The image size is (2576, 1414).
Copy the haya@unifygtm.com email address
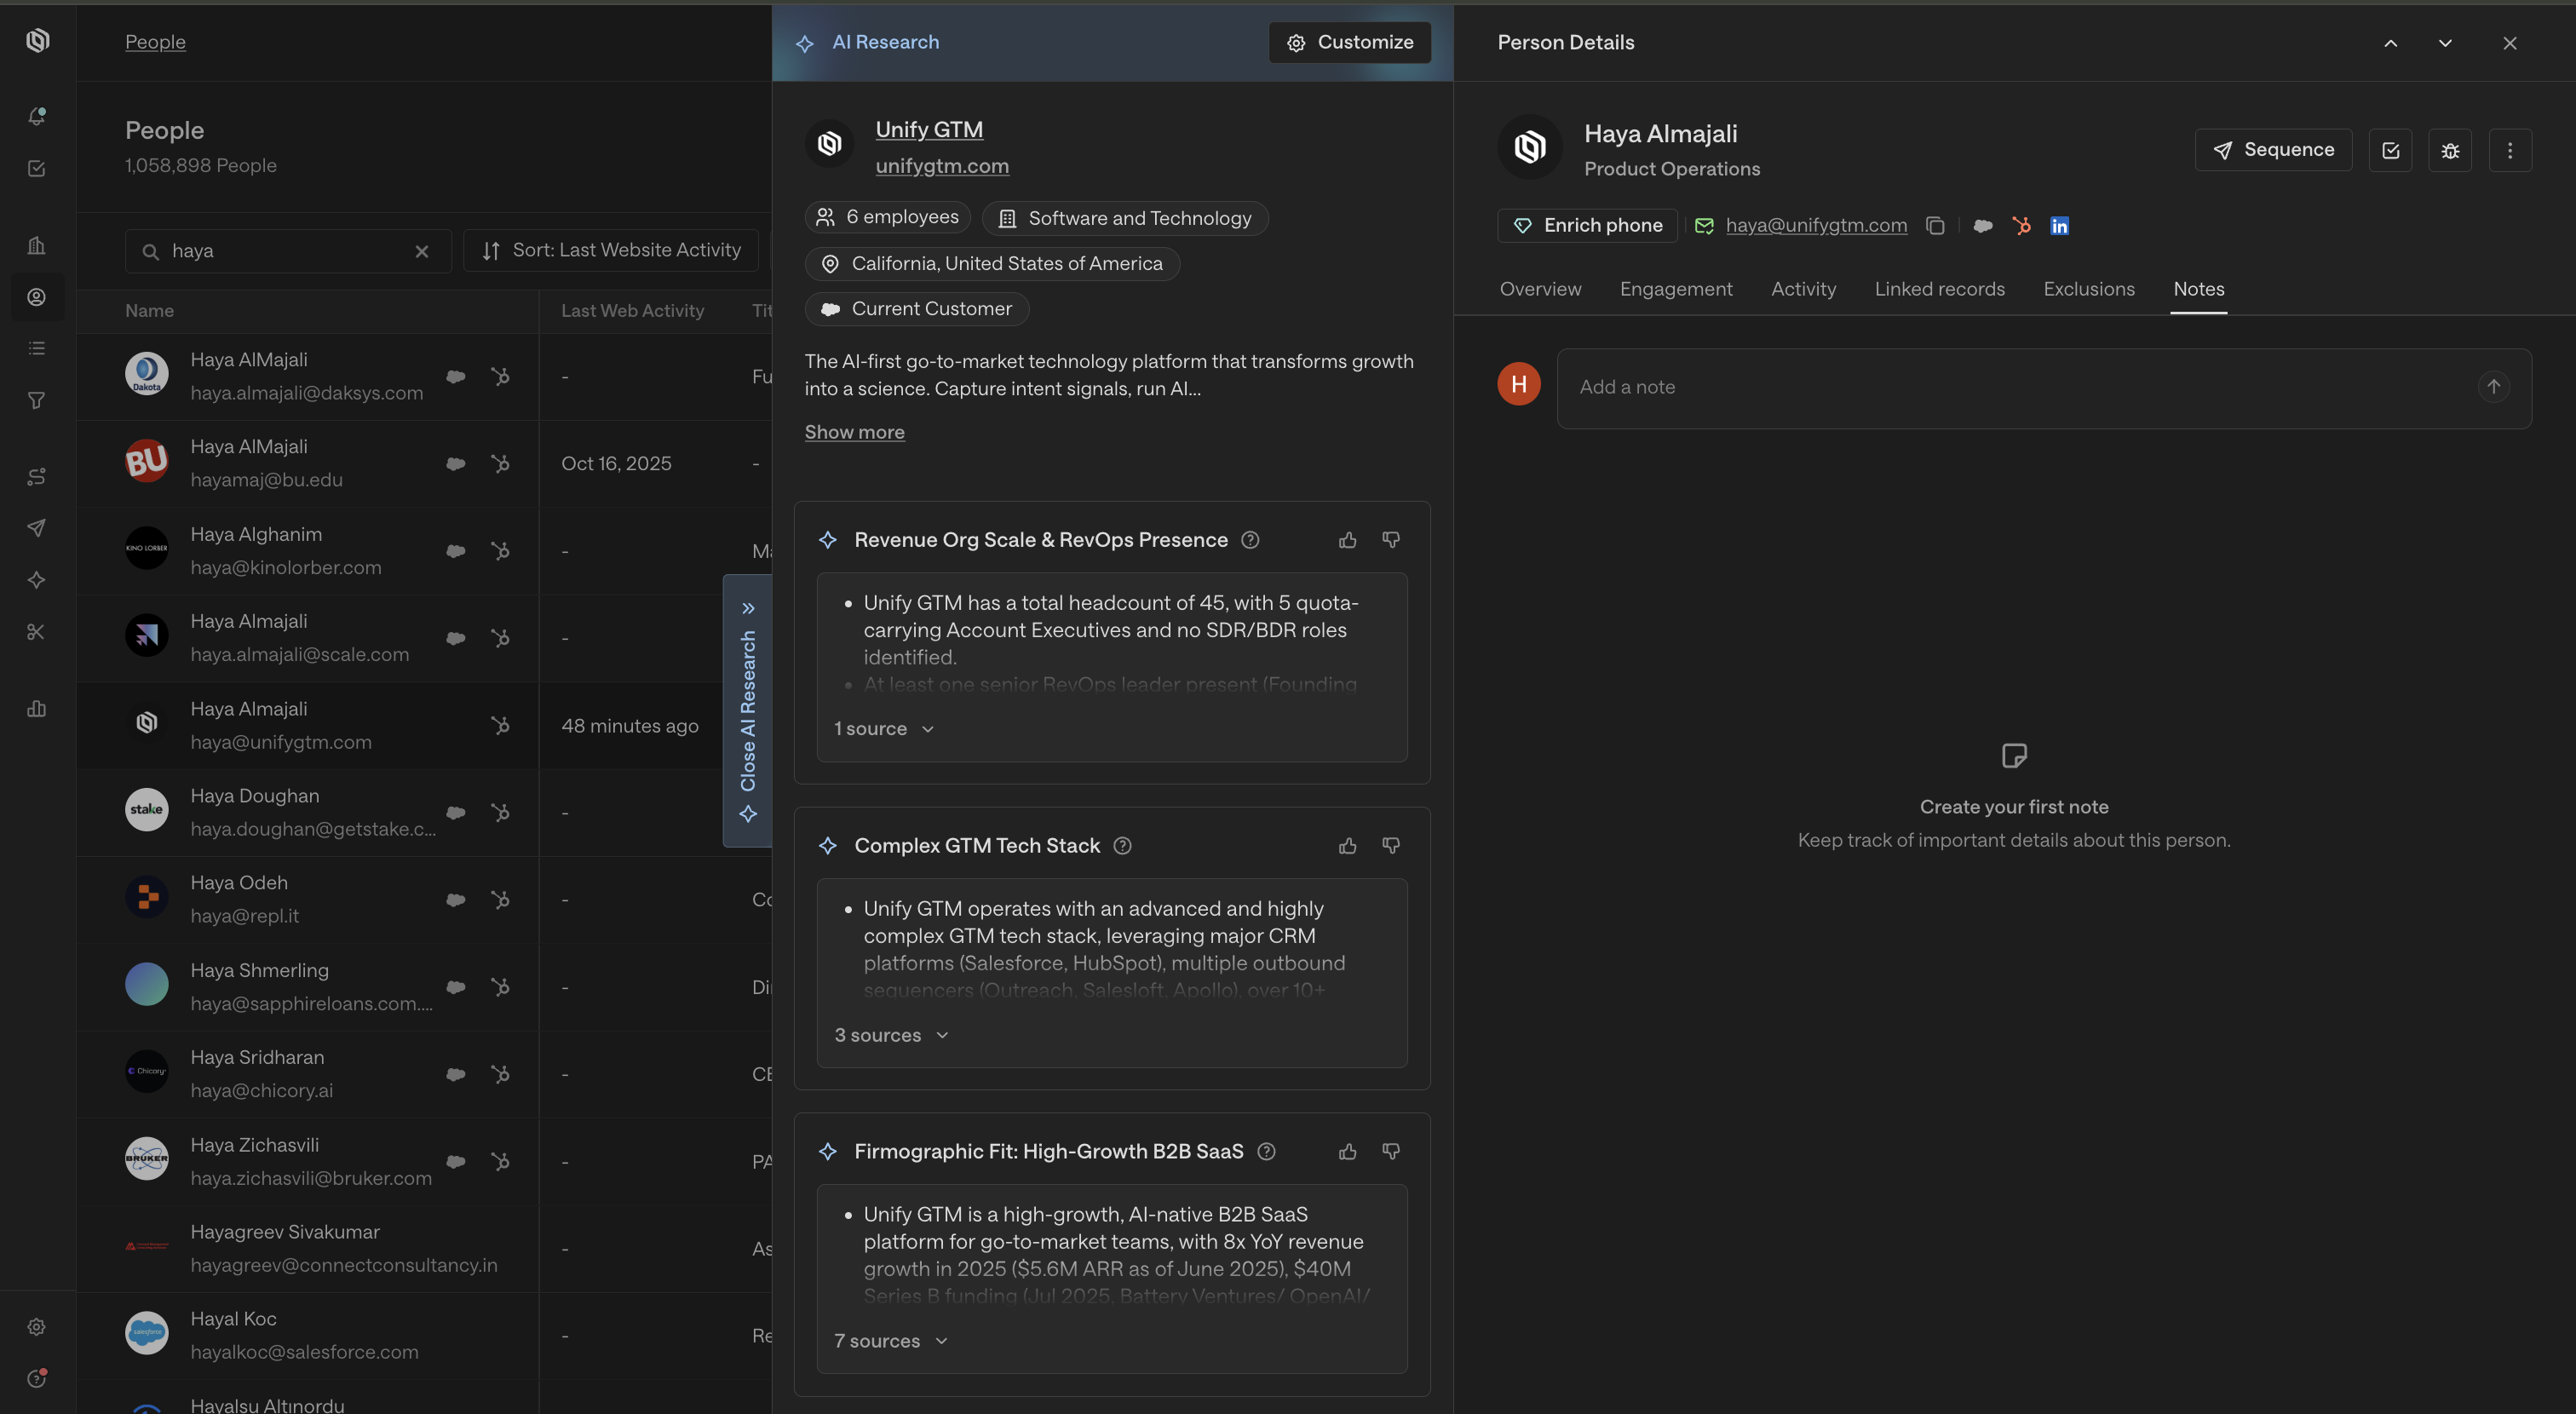click(1935, 226)
